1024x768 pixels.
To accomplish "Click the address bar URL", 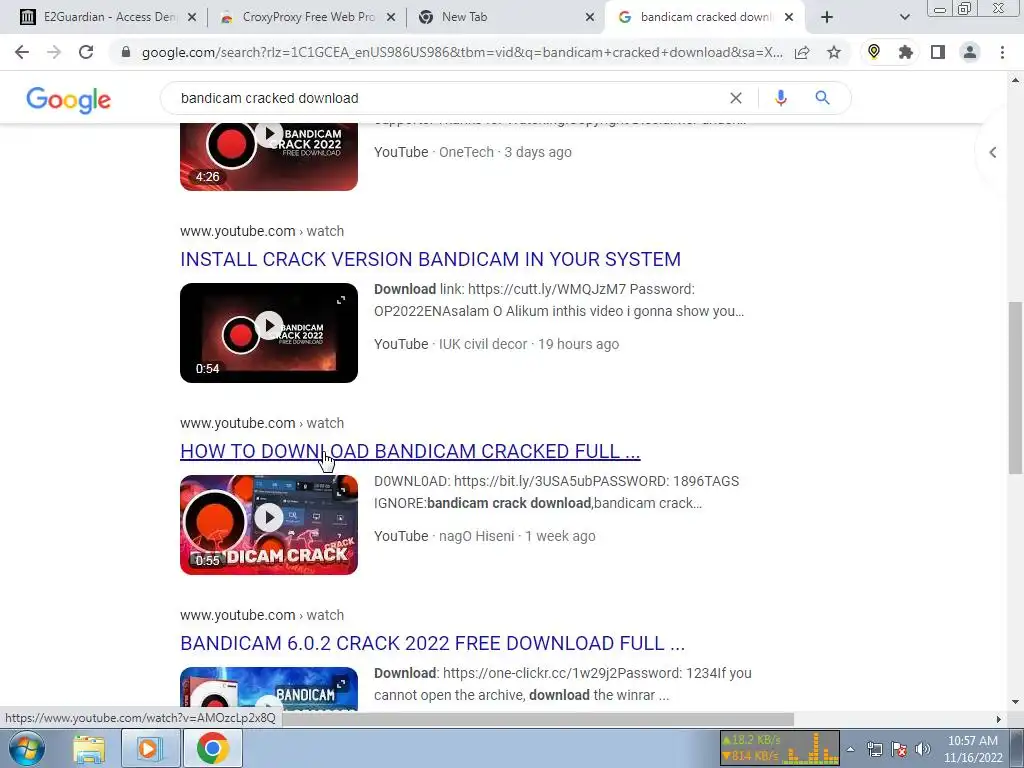I will (461, 52).
